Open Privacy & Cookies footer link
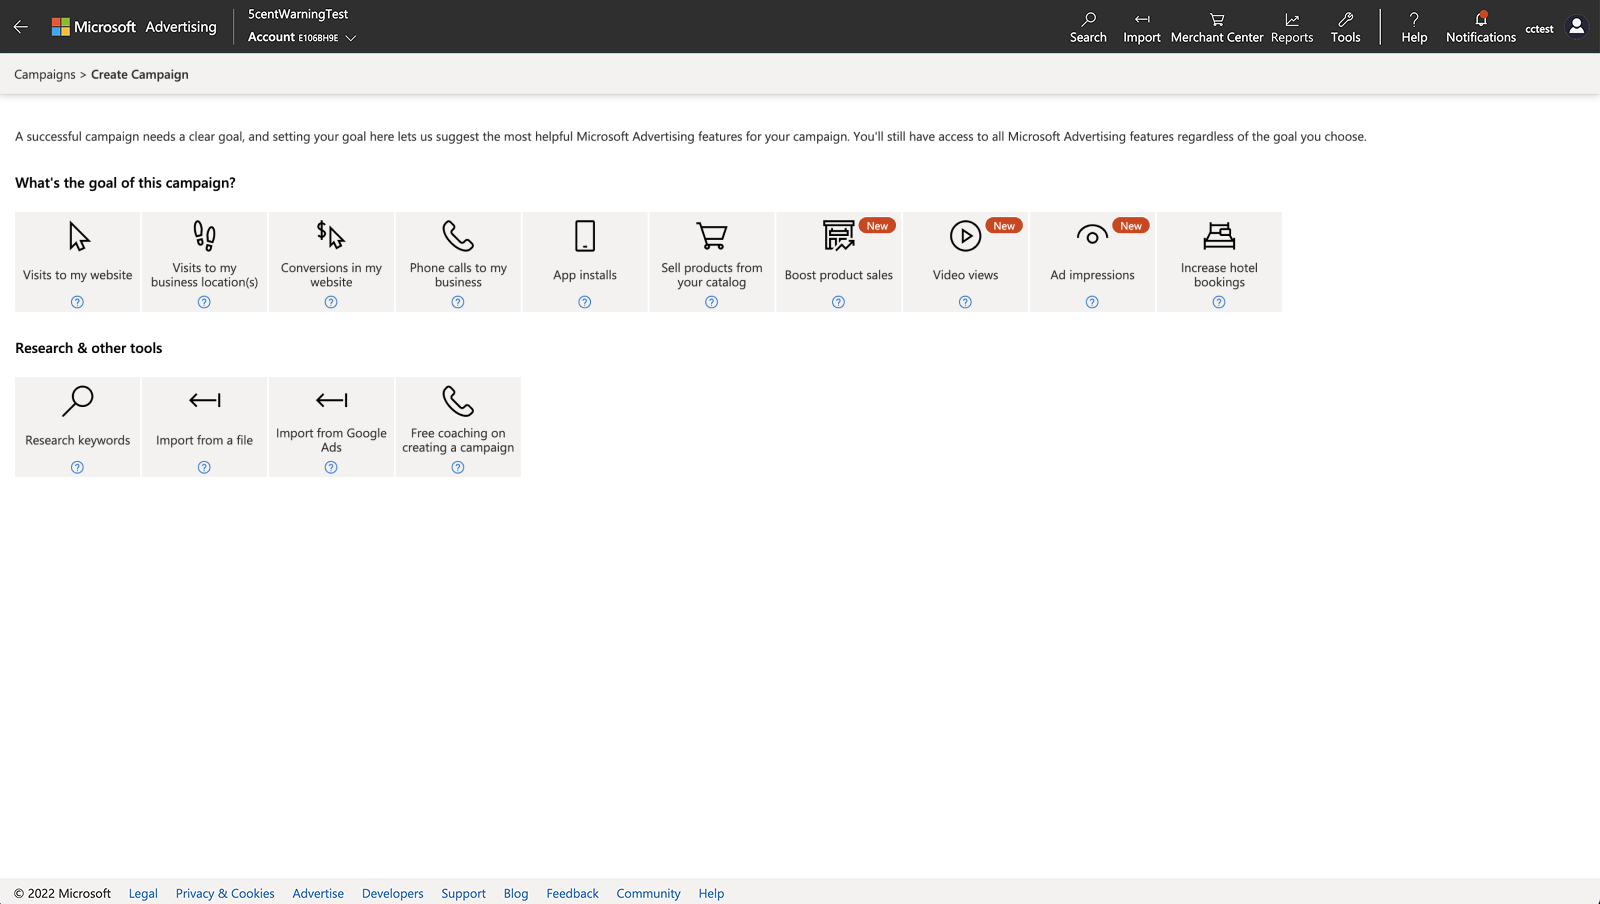Image resolution: width=1600 pixels, height=904 pixels. (225, 894)
